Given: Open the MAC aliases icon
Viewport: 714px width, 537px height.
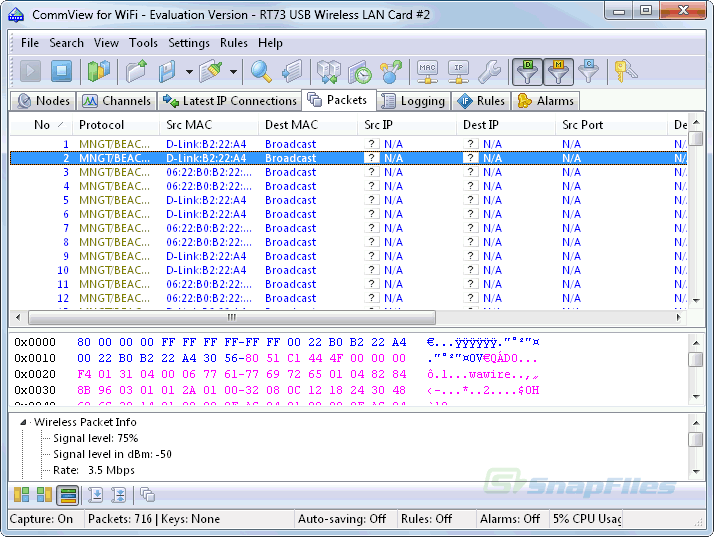Looking at the screenshot, I should pyautogui.click(x=427, y=71).
